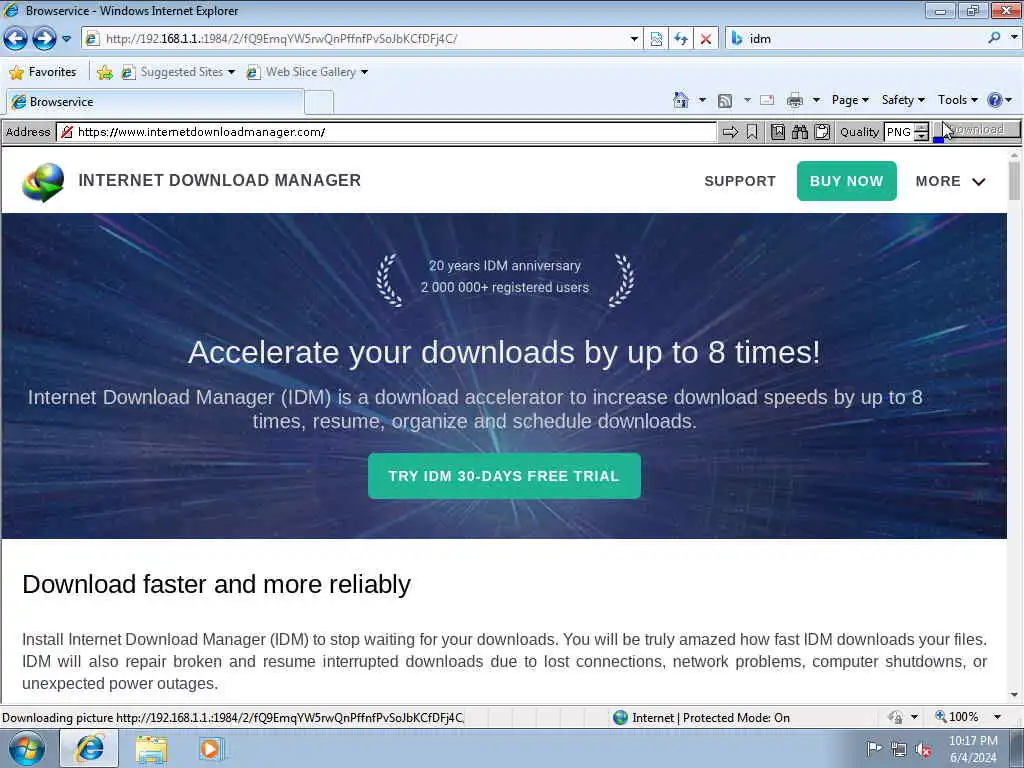The width and height of the screenshot is (1024, 768).
Task: Go forward with the IE Forward arrow
Action: pyautogui.click(x=44, y=39)
